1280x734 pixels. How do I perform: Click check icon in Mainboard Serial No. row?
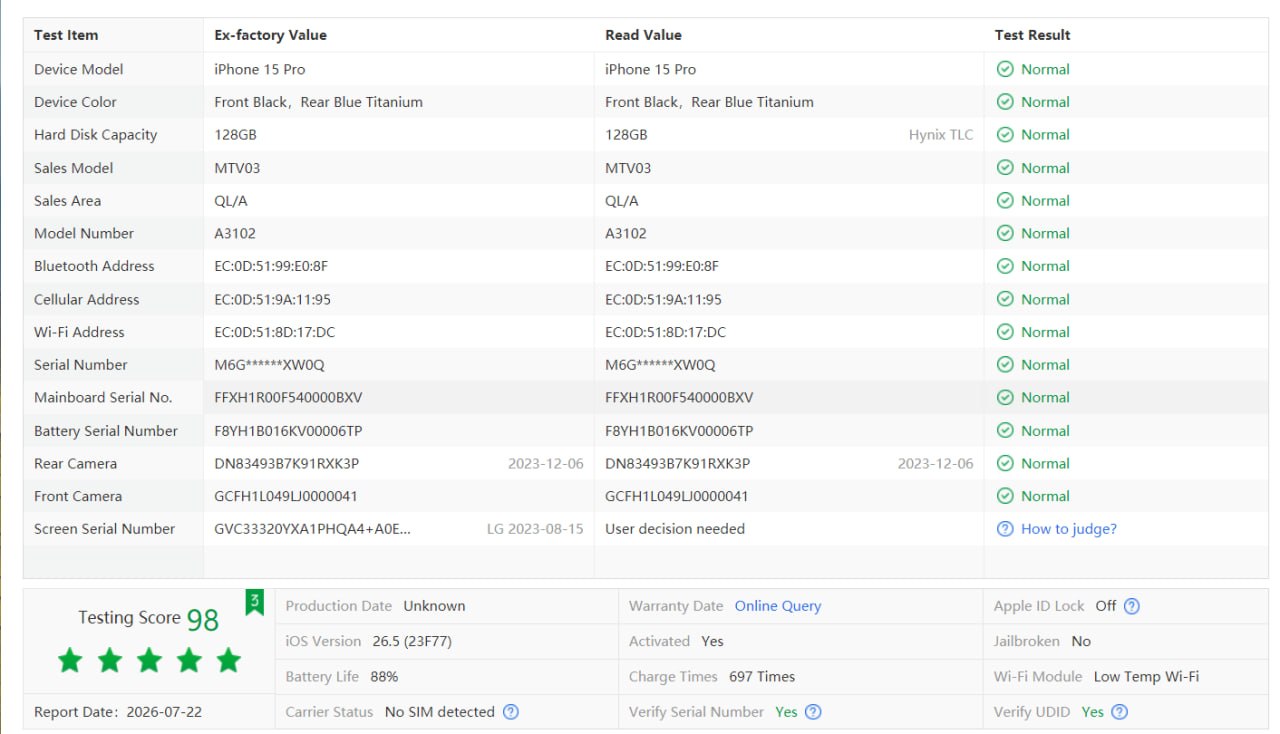pos(1005,397)
